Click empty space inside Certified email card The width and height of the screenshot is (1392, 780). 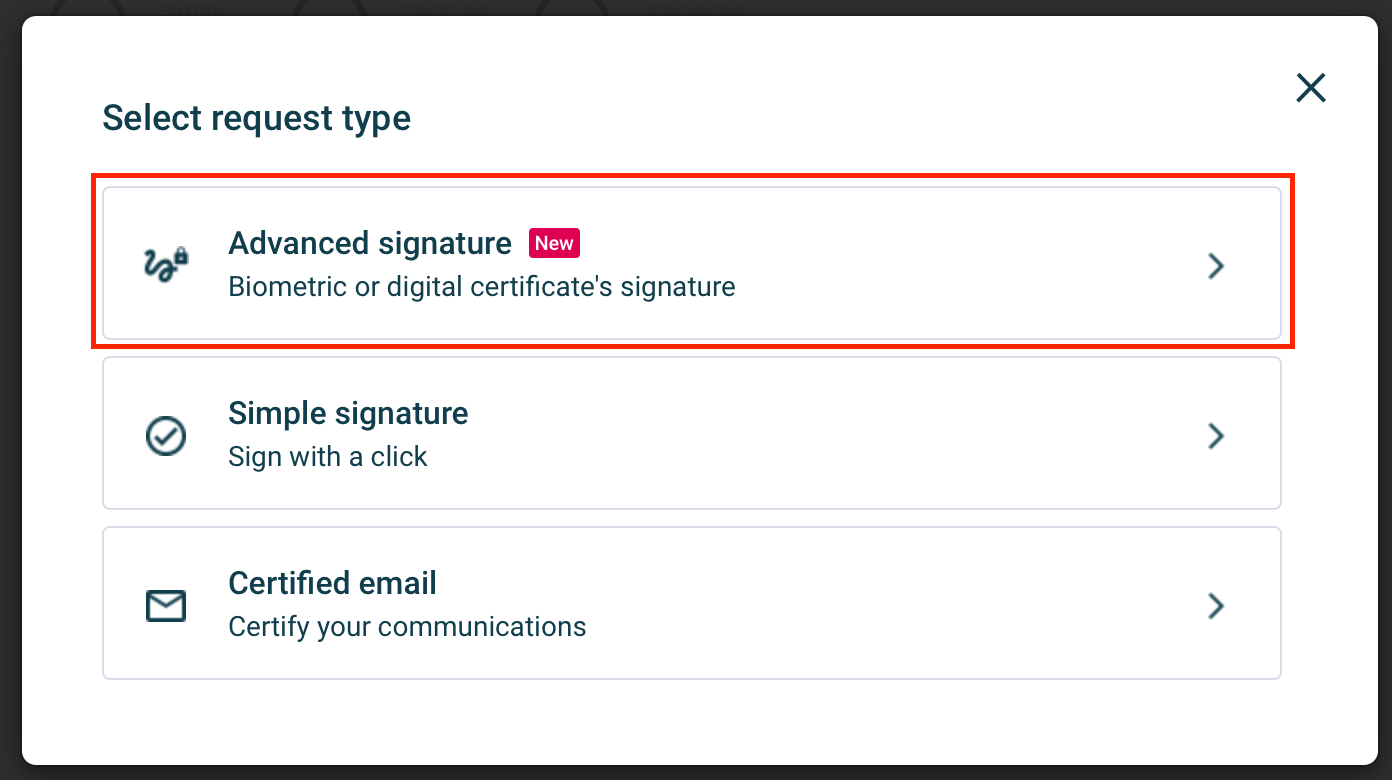tap(900, 604)
